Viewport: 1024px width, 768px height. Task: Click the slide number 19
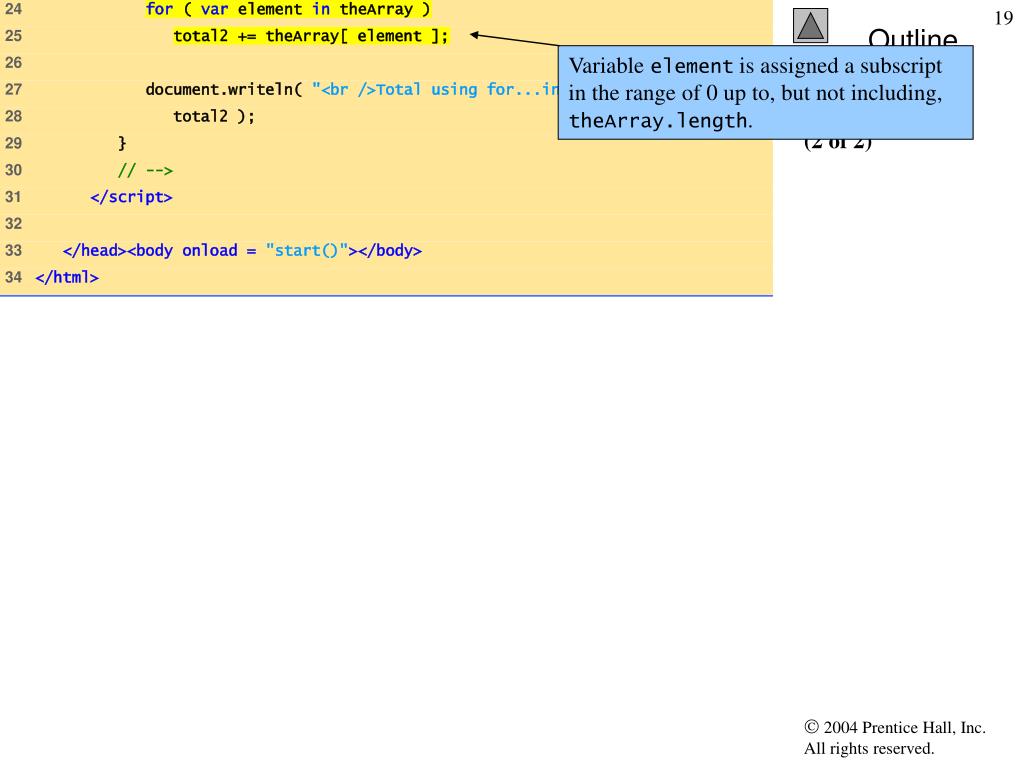point(1003,18)
